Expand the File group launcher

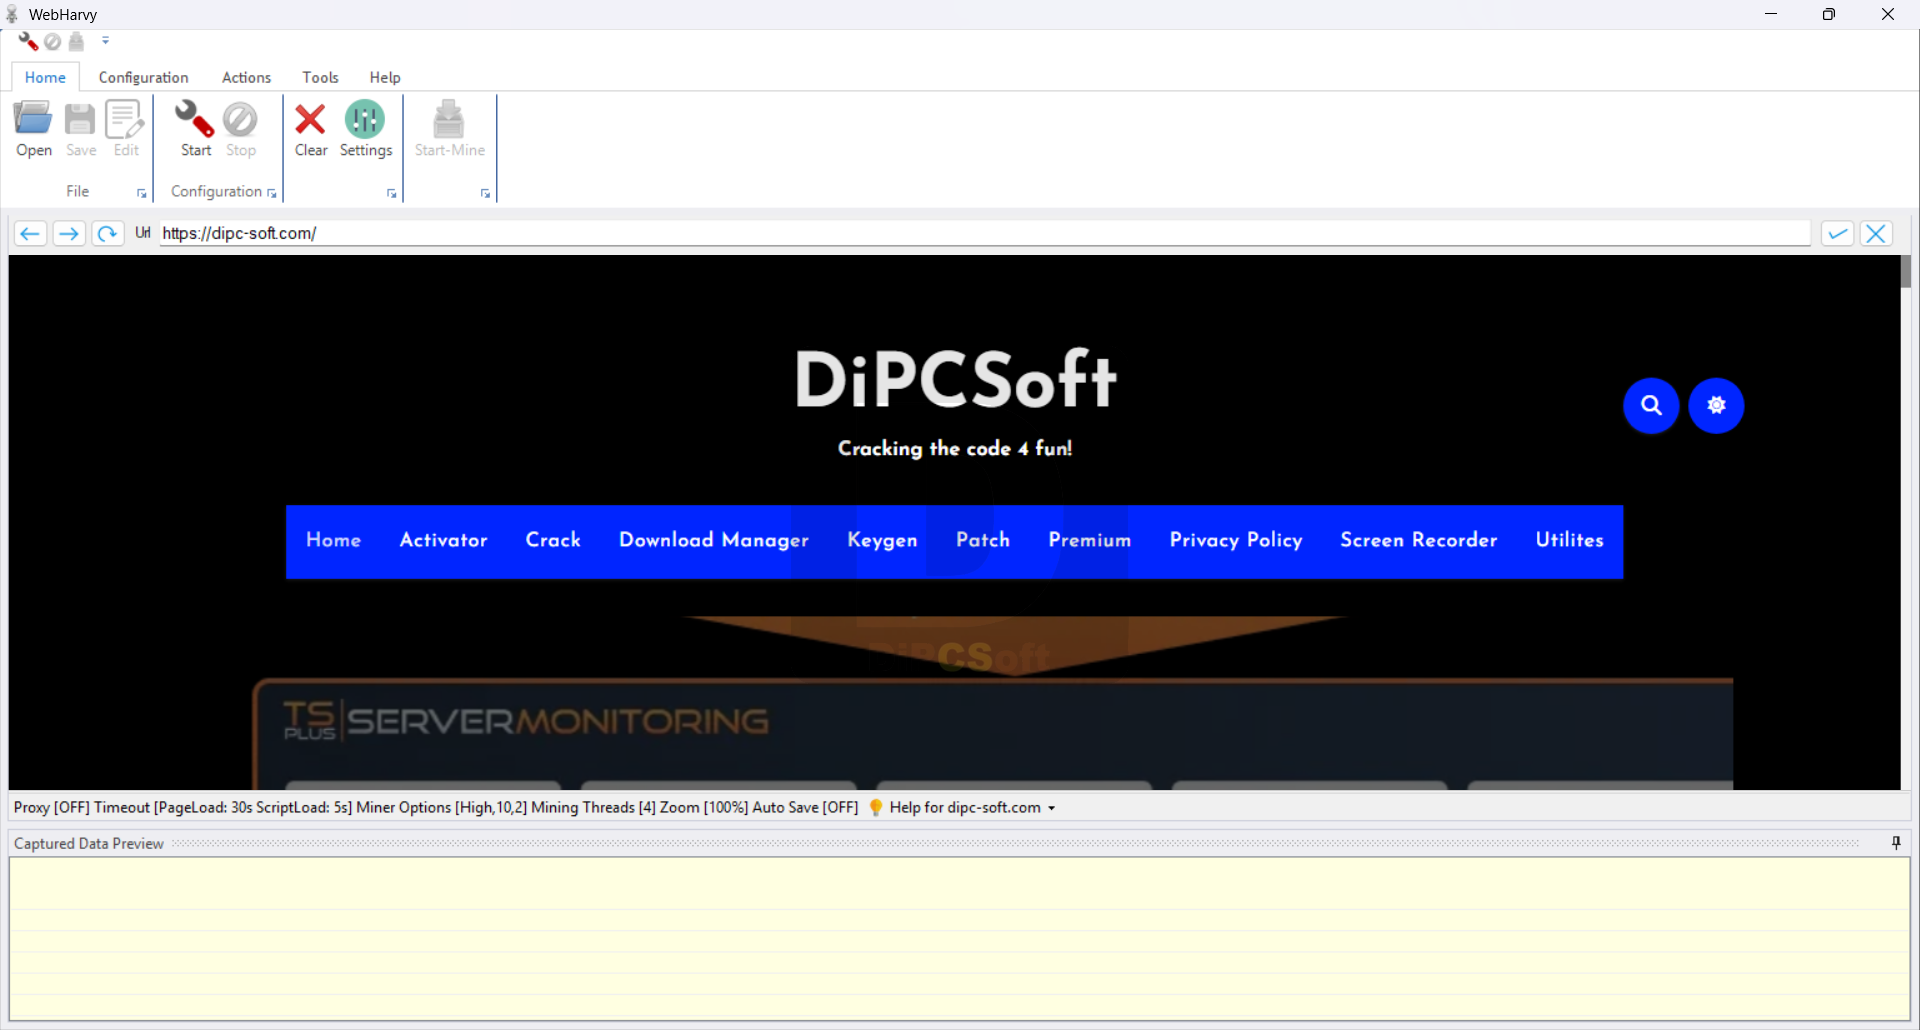click(x=141, y=193)
